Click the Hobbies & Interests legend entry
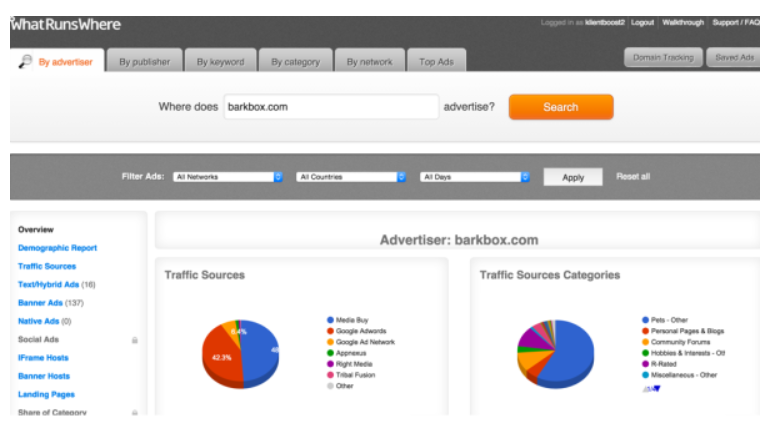 coord(683,353)
